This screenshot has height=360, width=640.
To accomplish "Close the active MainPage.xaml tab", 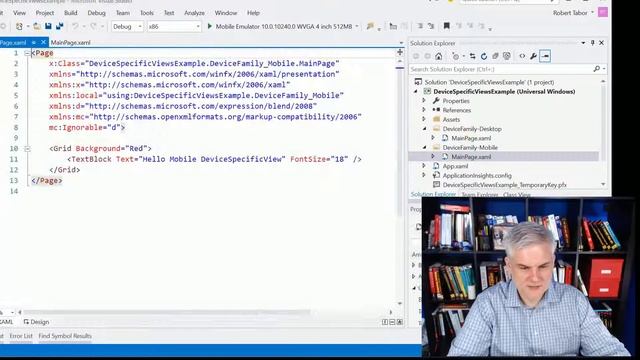I will tap(44, 42).
